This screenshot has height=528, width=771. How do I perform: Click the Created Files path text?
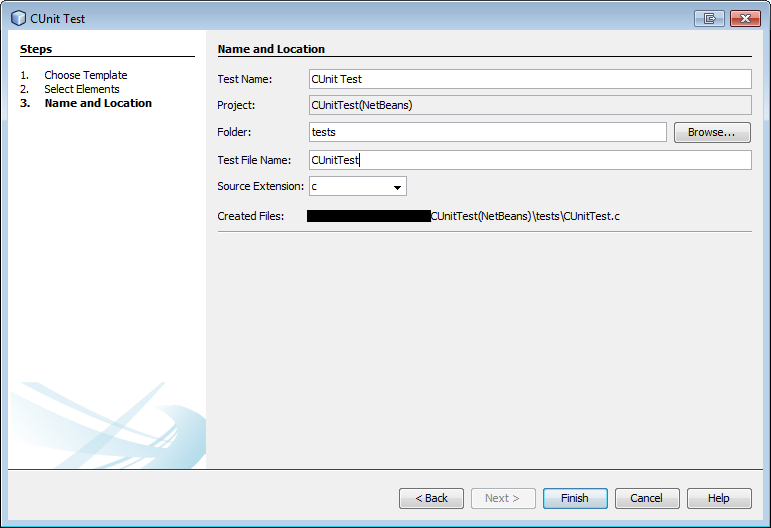[525, 216]
